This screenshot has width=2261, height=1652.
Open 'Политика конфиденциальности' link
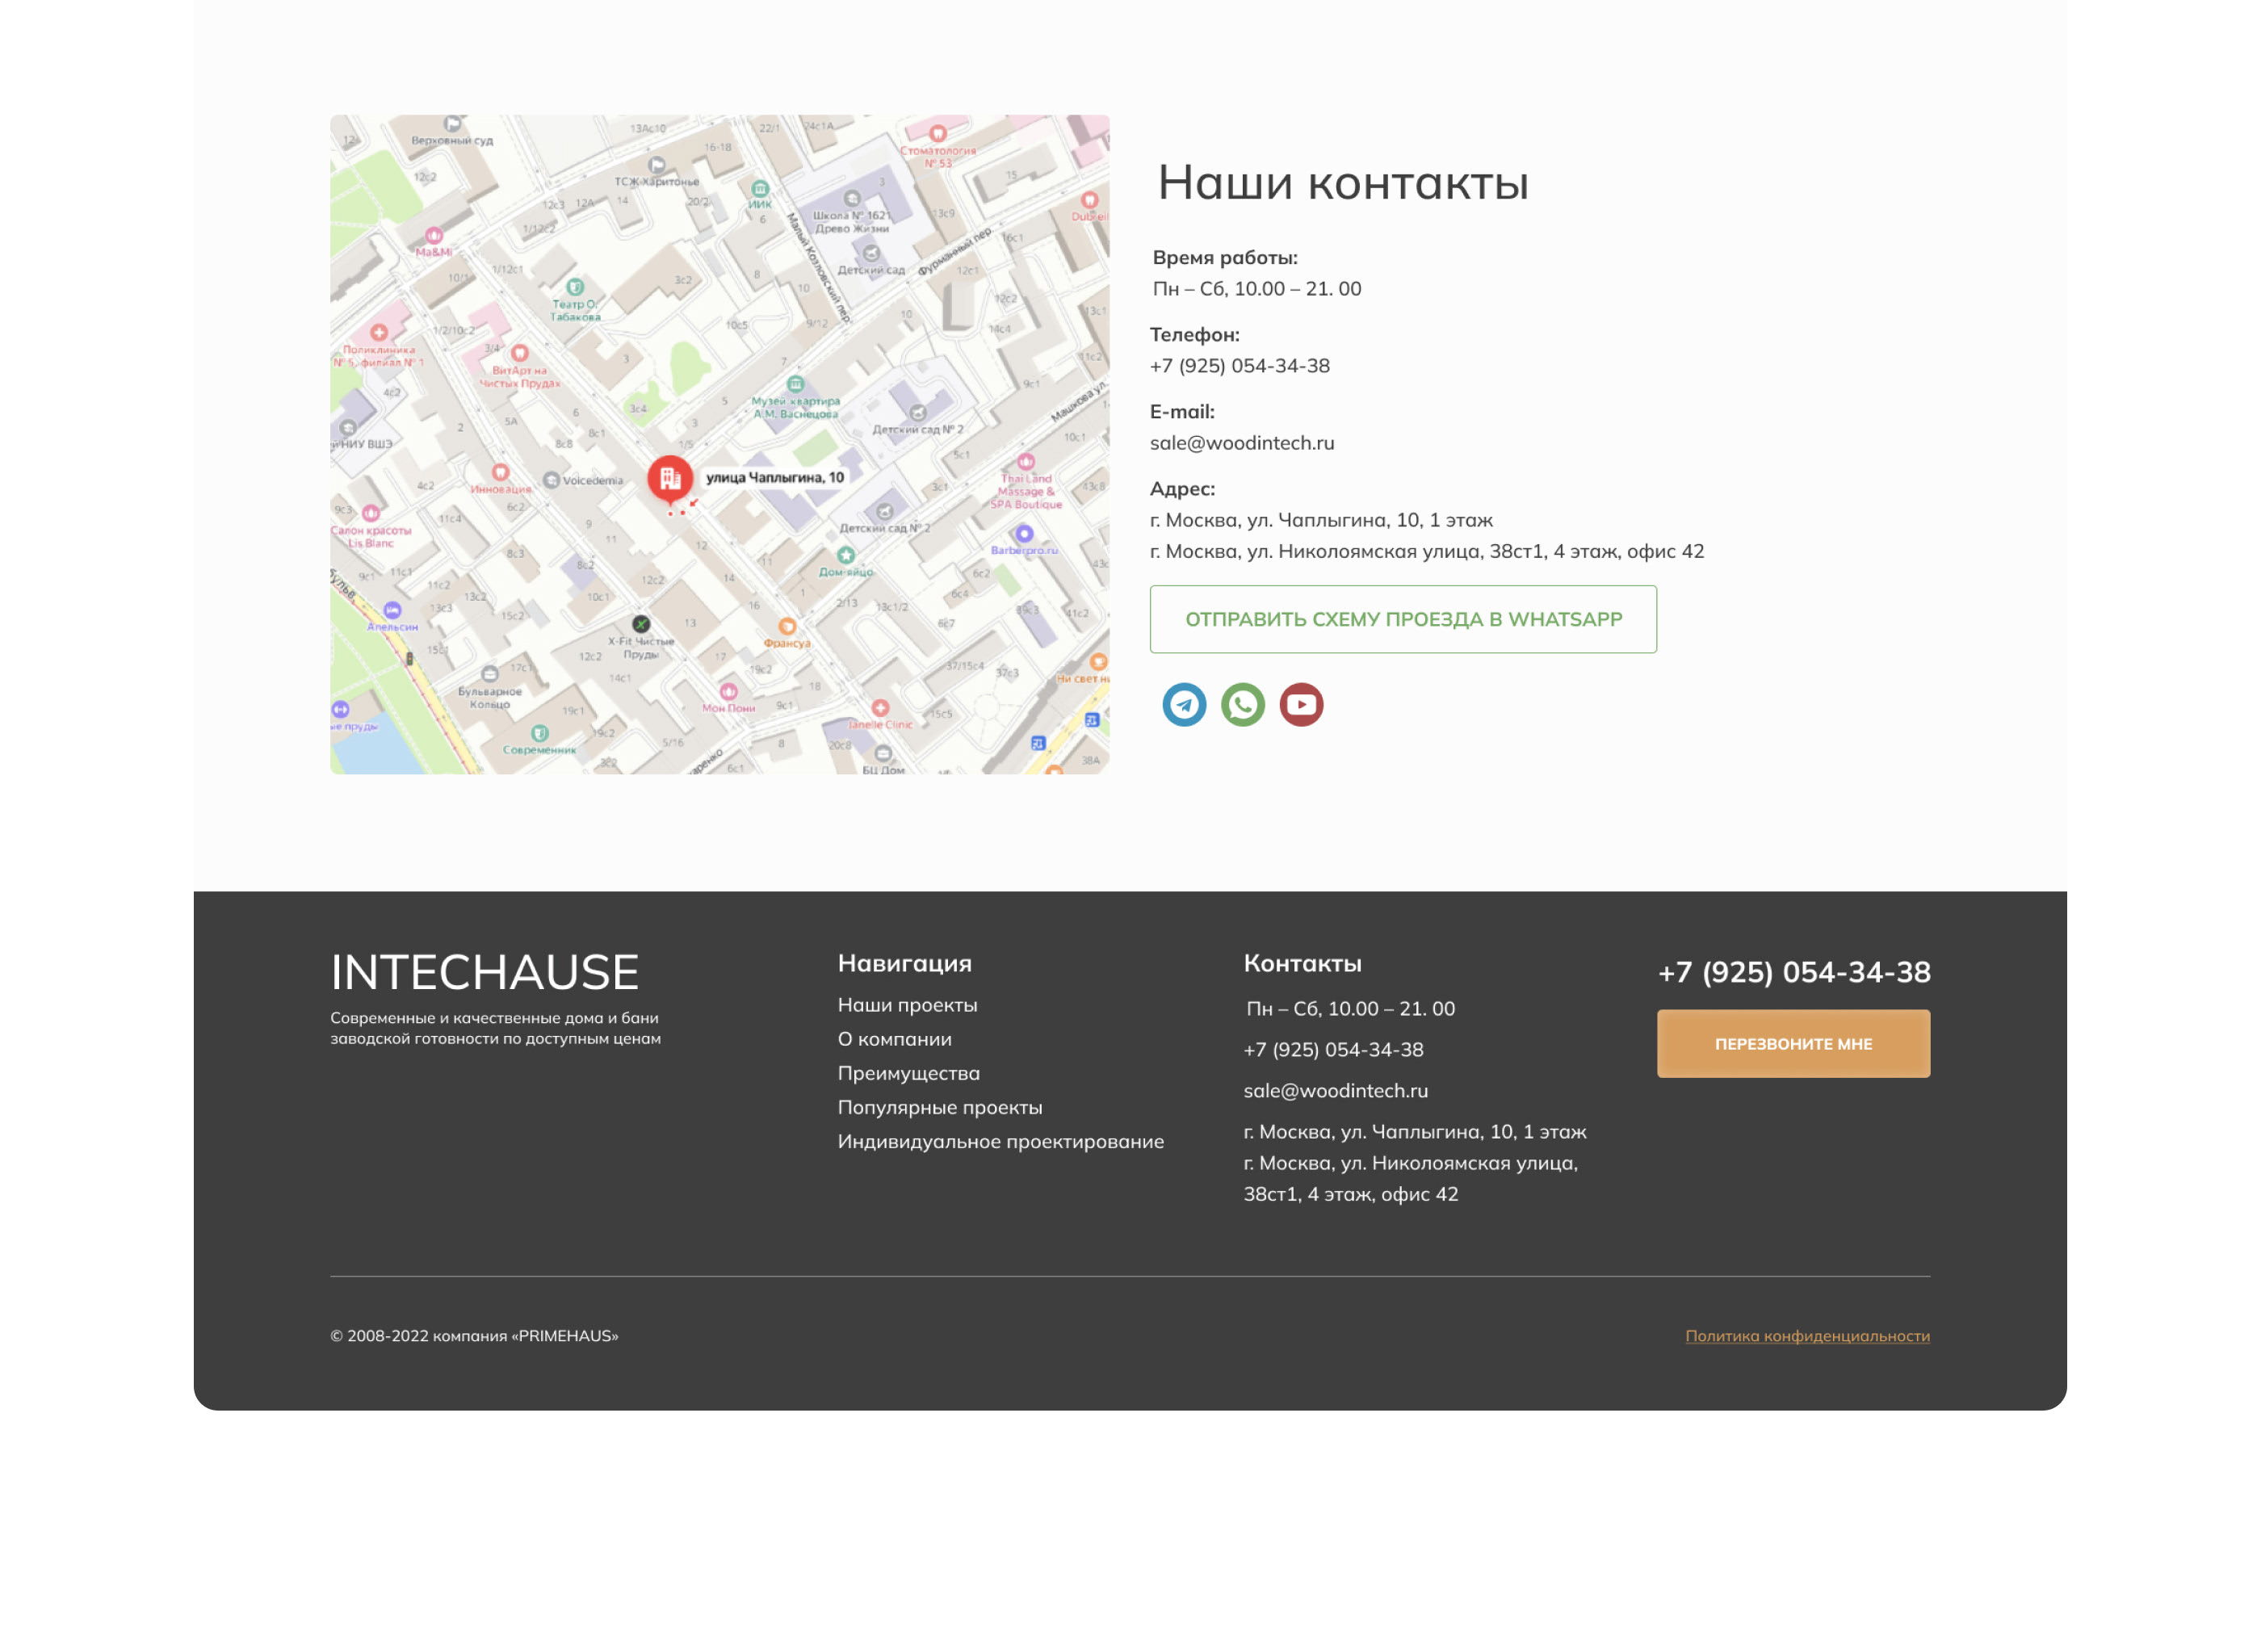click(x=1807, y=1336)
